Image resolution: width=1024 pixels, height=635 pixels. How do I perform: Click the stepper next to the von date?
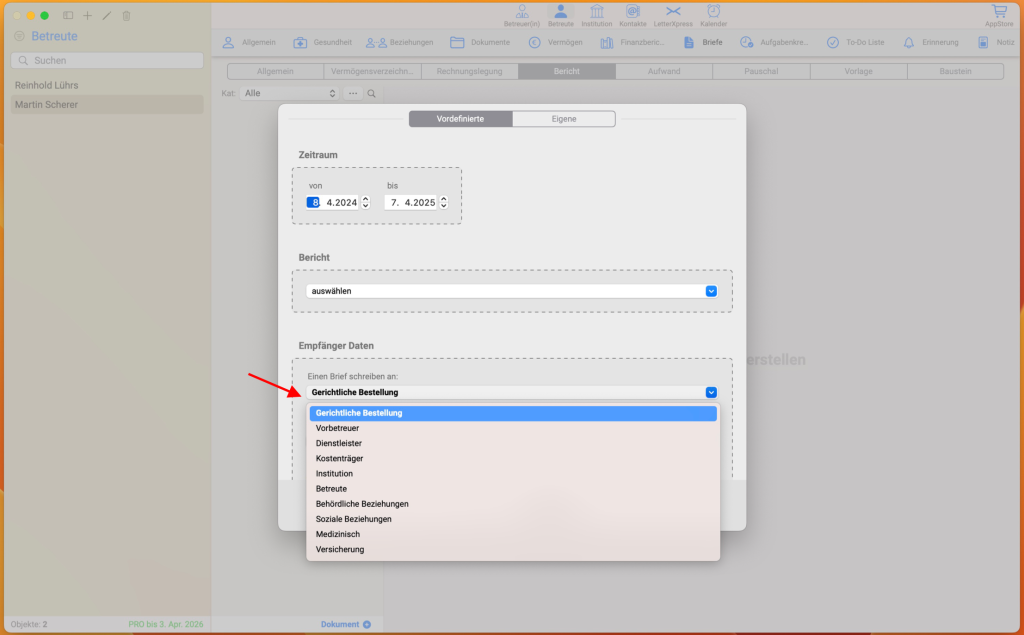click(x=365, y=202)
